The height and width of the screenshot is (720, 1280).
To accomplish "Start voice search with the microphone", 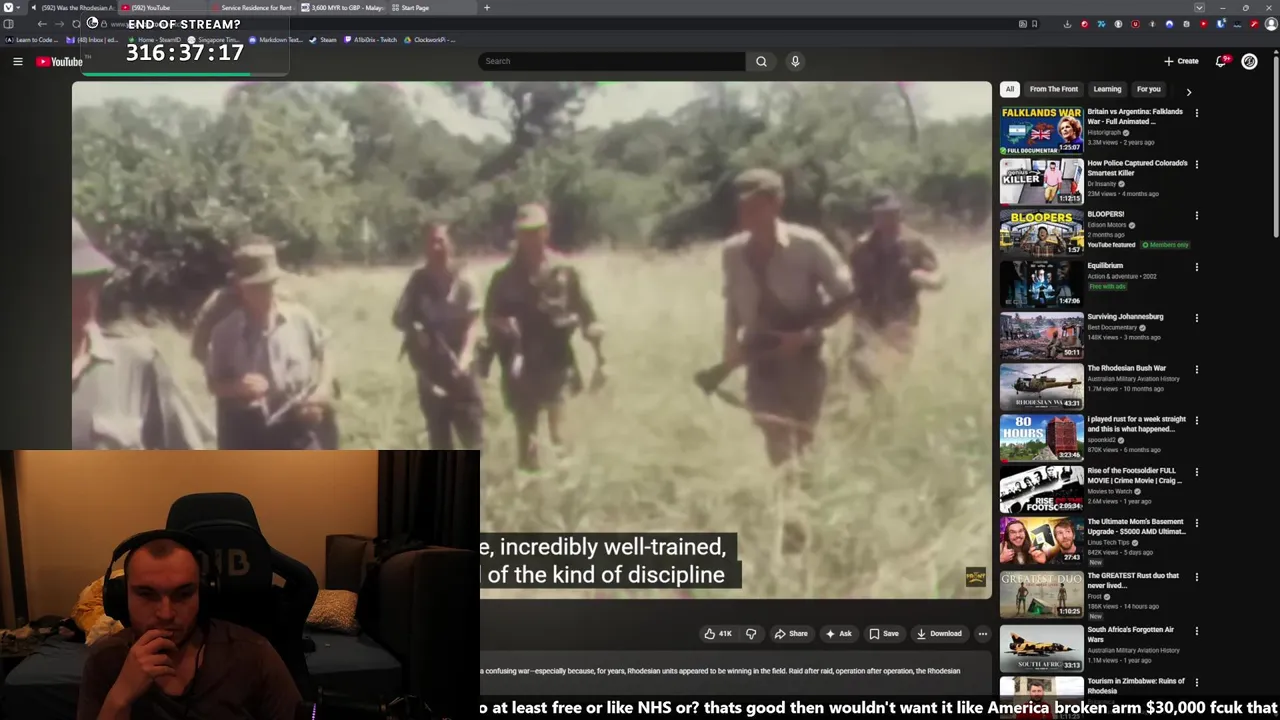I will 795,61.
